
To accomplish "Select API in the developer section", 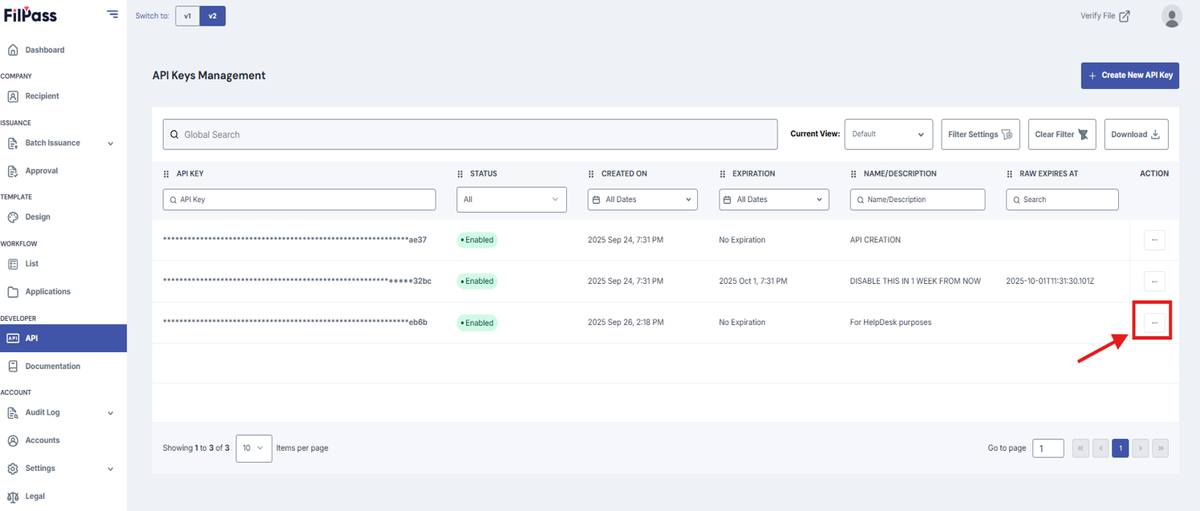I will pos(63,338).
